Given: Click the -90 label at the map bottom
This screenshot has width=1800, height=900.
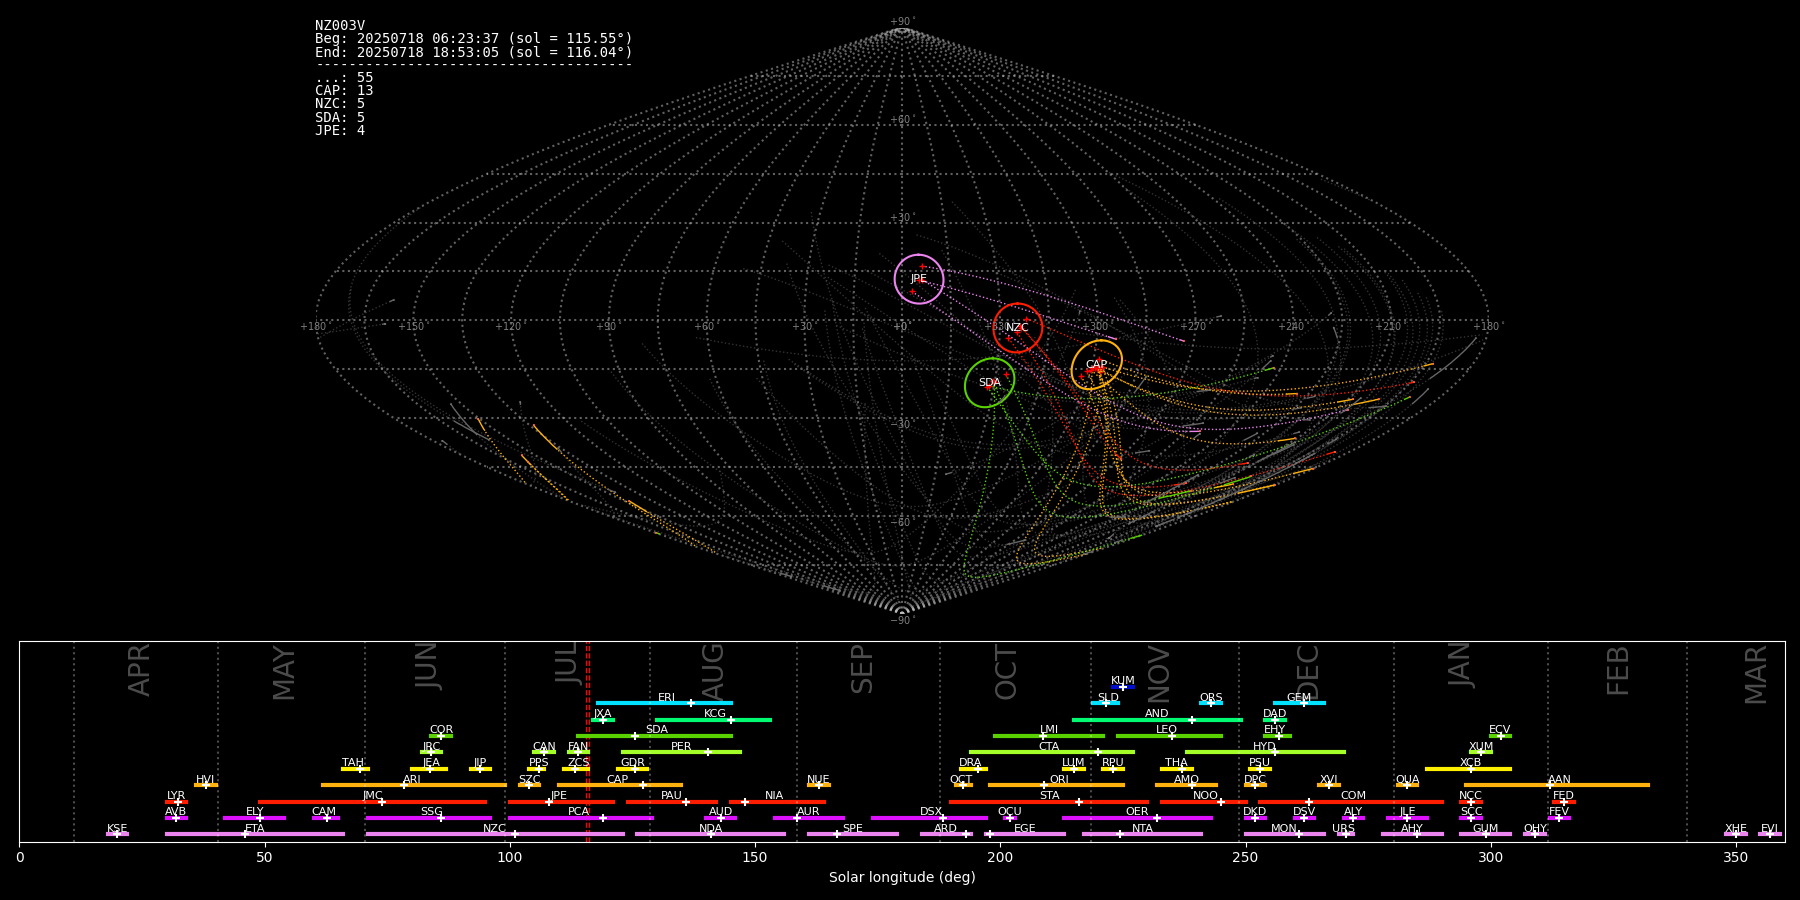Looking at the screenshot, I should point(901,620).
